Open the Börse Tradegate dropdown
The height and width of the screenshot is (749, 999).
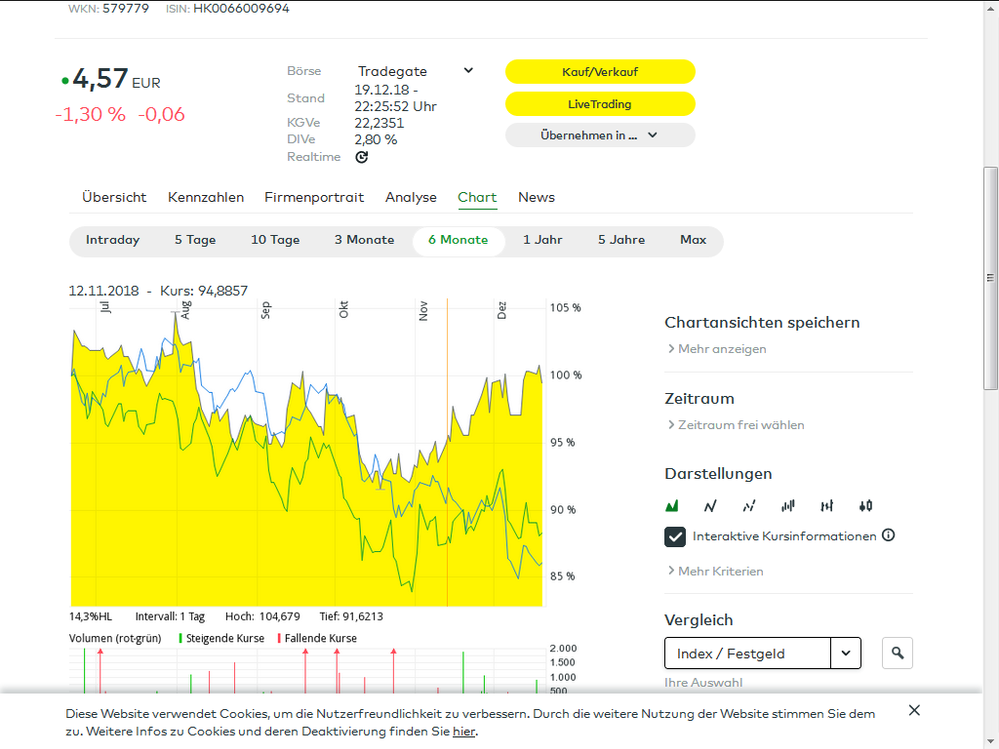[467, 70]
